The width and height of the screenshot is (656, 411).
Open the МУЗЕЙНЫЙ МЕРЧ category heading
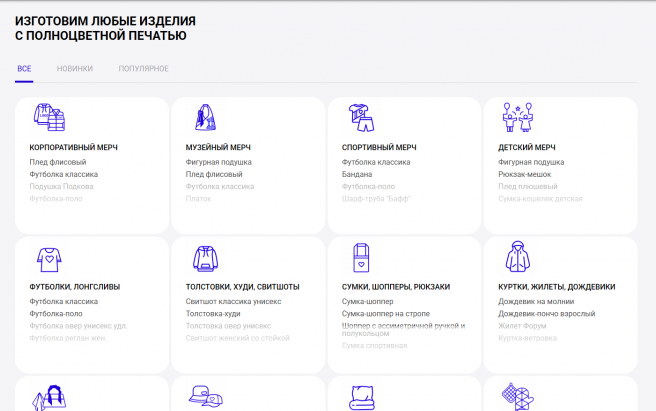coord(218,147)
